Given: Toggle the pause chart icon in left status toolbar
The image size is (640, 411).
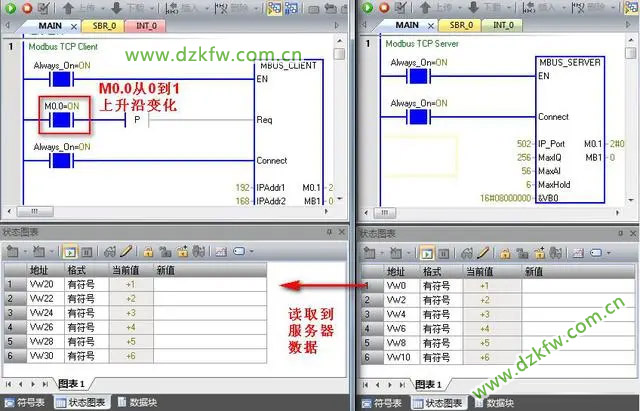Looking at the screenshot, I should pyautogui.click(x=84, y=252).
